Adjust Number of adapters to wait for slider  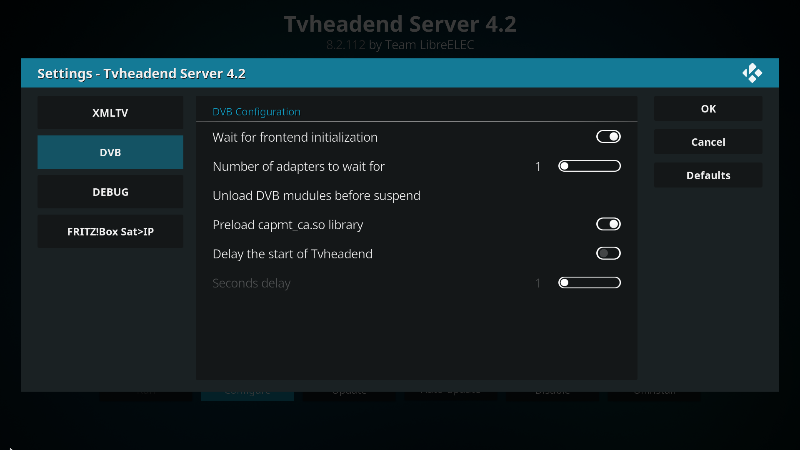click(x=589, y=166)
